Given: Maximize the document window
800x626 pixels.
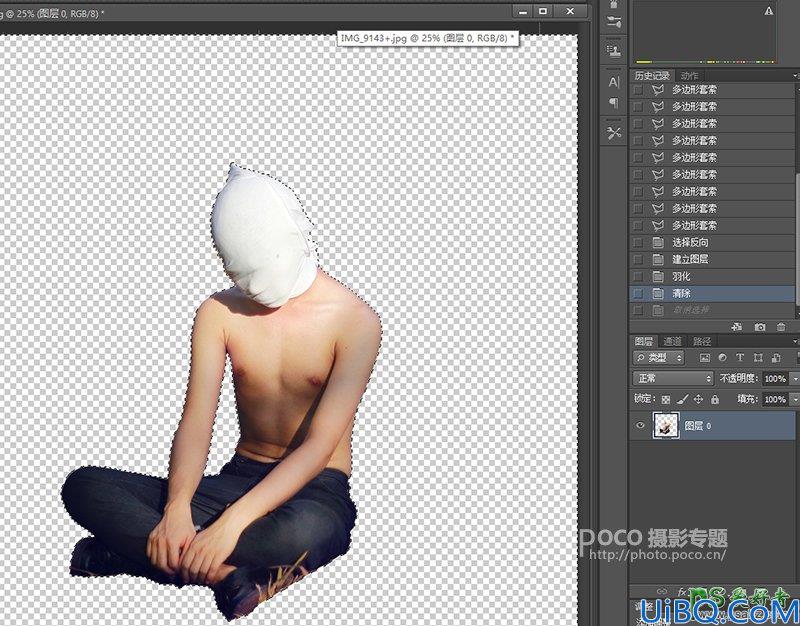Looking at the screenshot, I should pyautogui.click(x=543, y=11).
